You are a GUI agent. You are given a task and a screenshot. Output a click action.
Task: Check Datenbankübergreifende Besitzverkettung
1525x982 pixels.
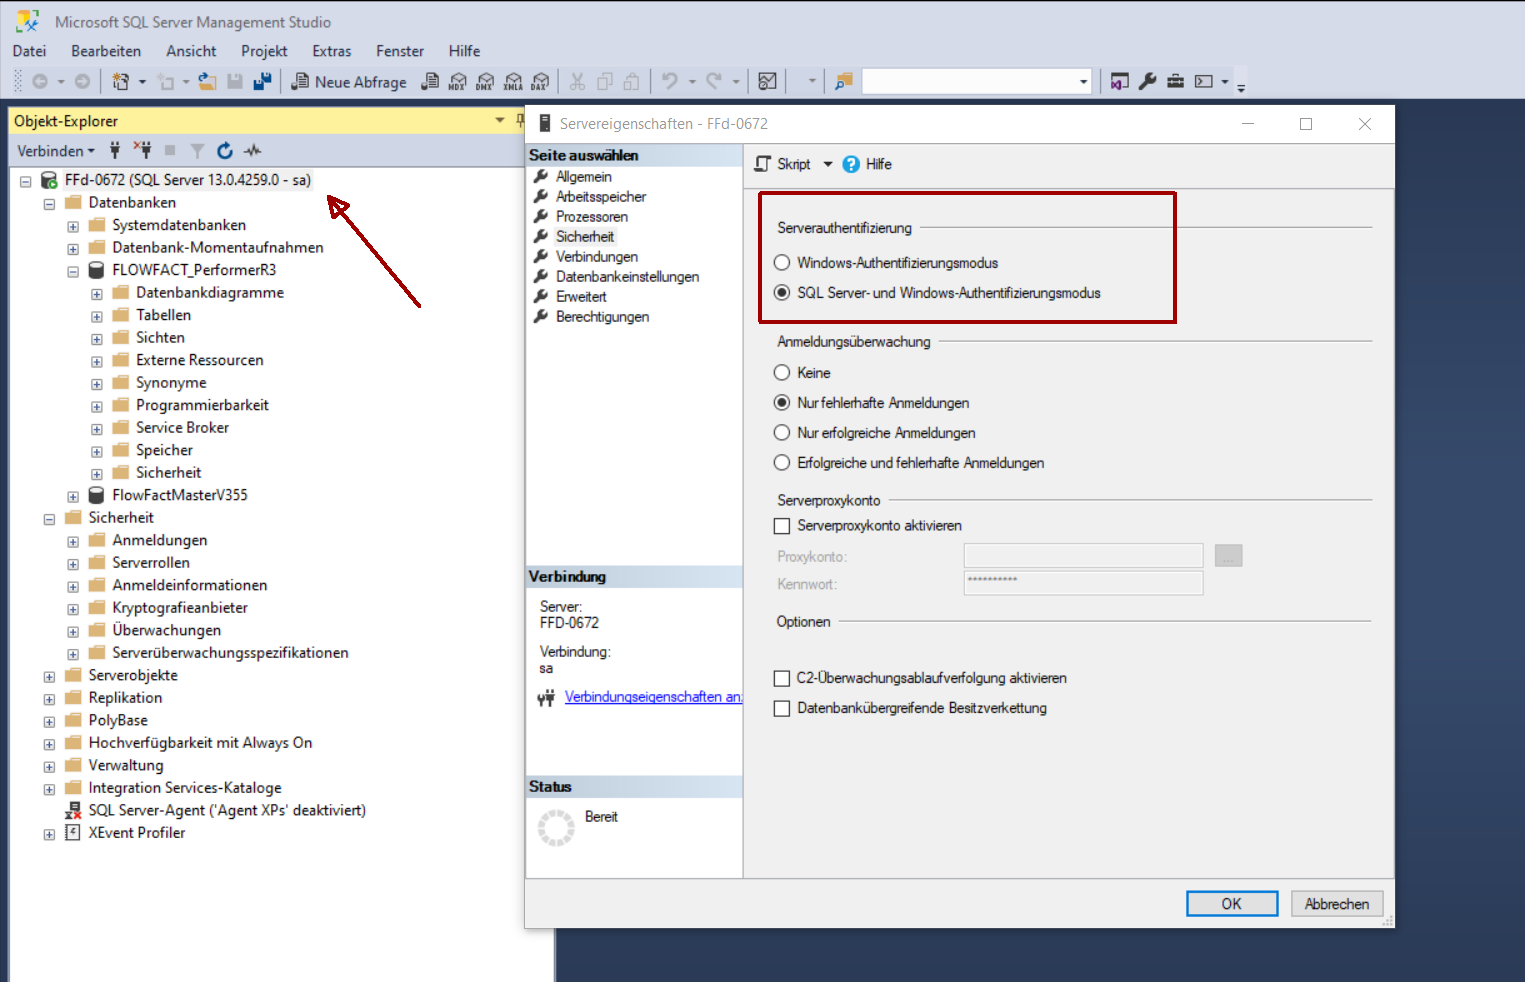(x=782, y=708)
